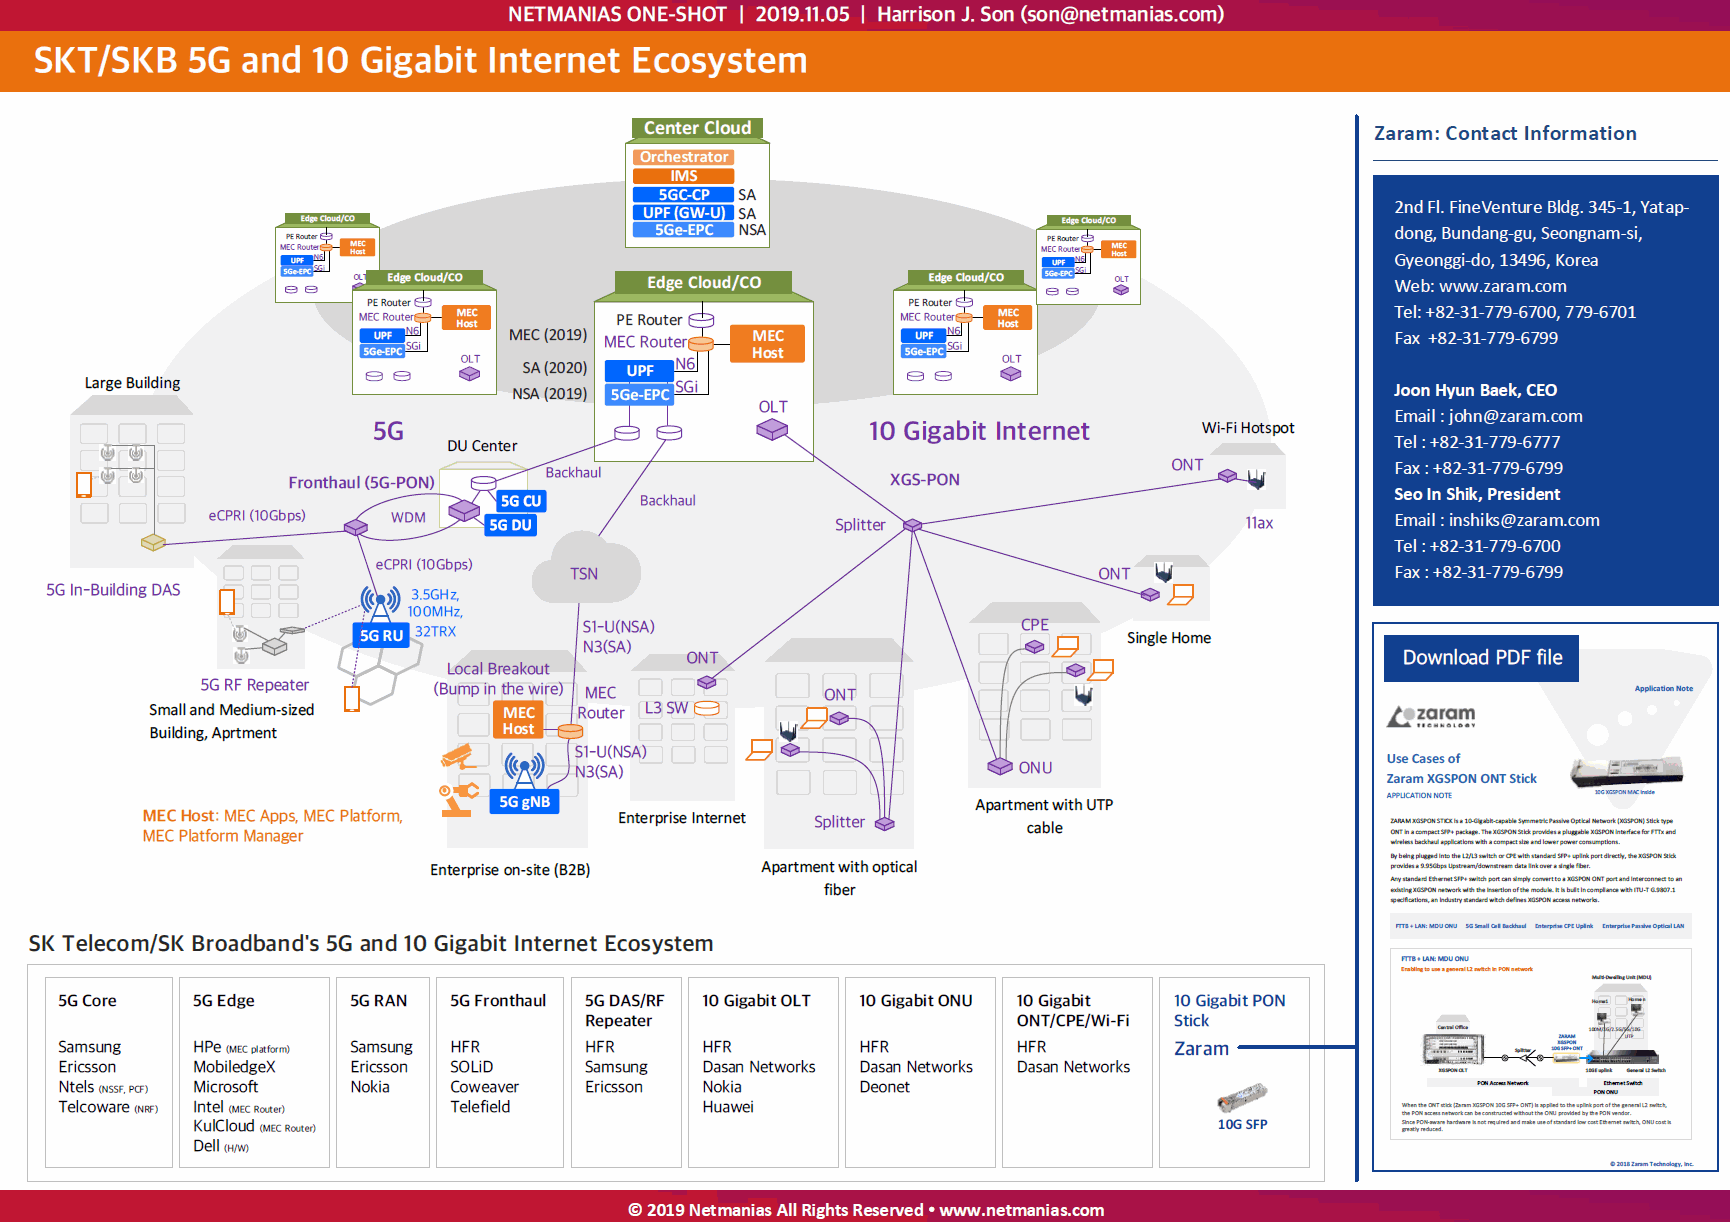Click the orange MEC Host box at Enterprise on-site
This screenshot has height=1222, width=1730.
tap(518, 720)
